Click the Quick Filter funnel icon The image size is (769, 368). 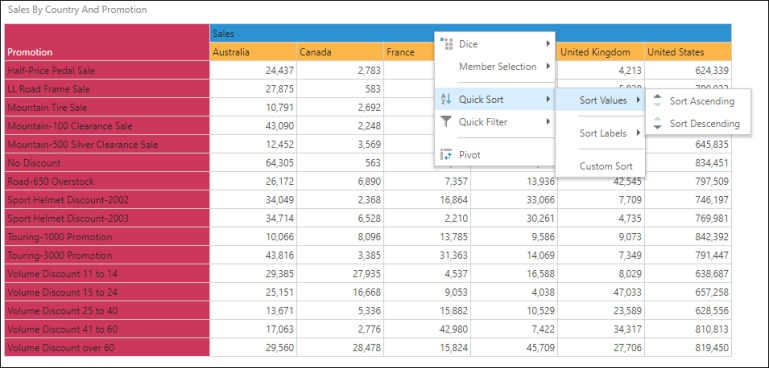click(446, 122)
